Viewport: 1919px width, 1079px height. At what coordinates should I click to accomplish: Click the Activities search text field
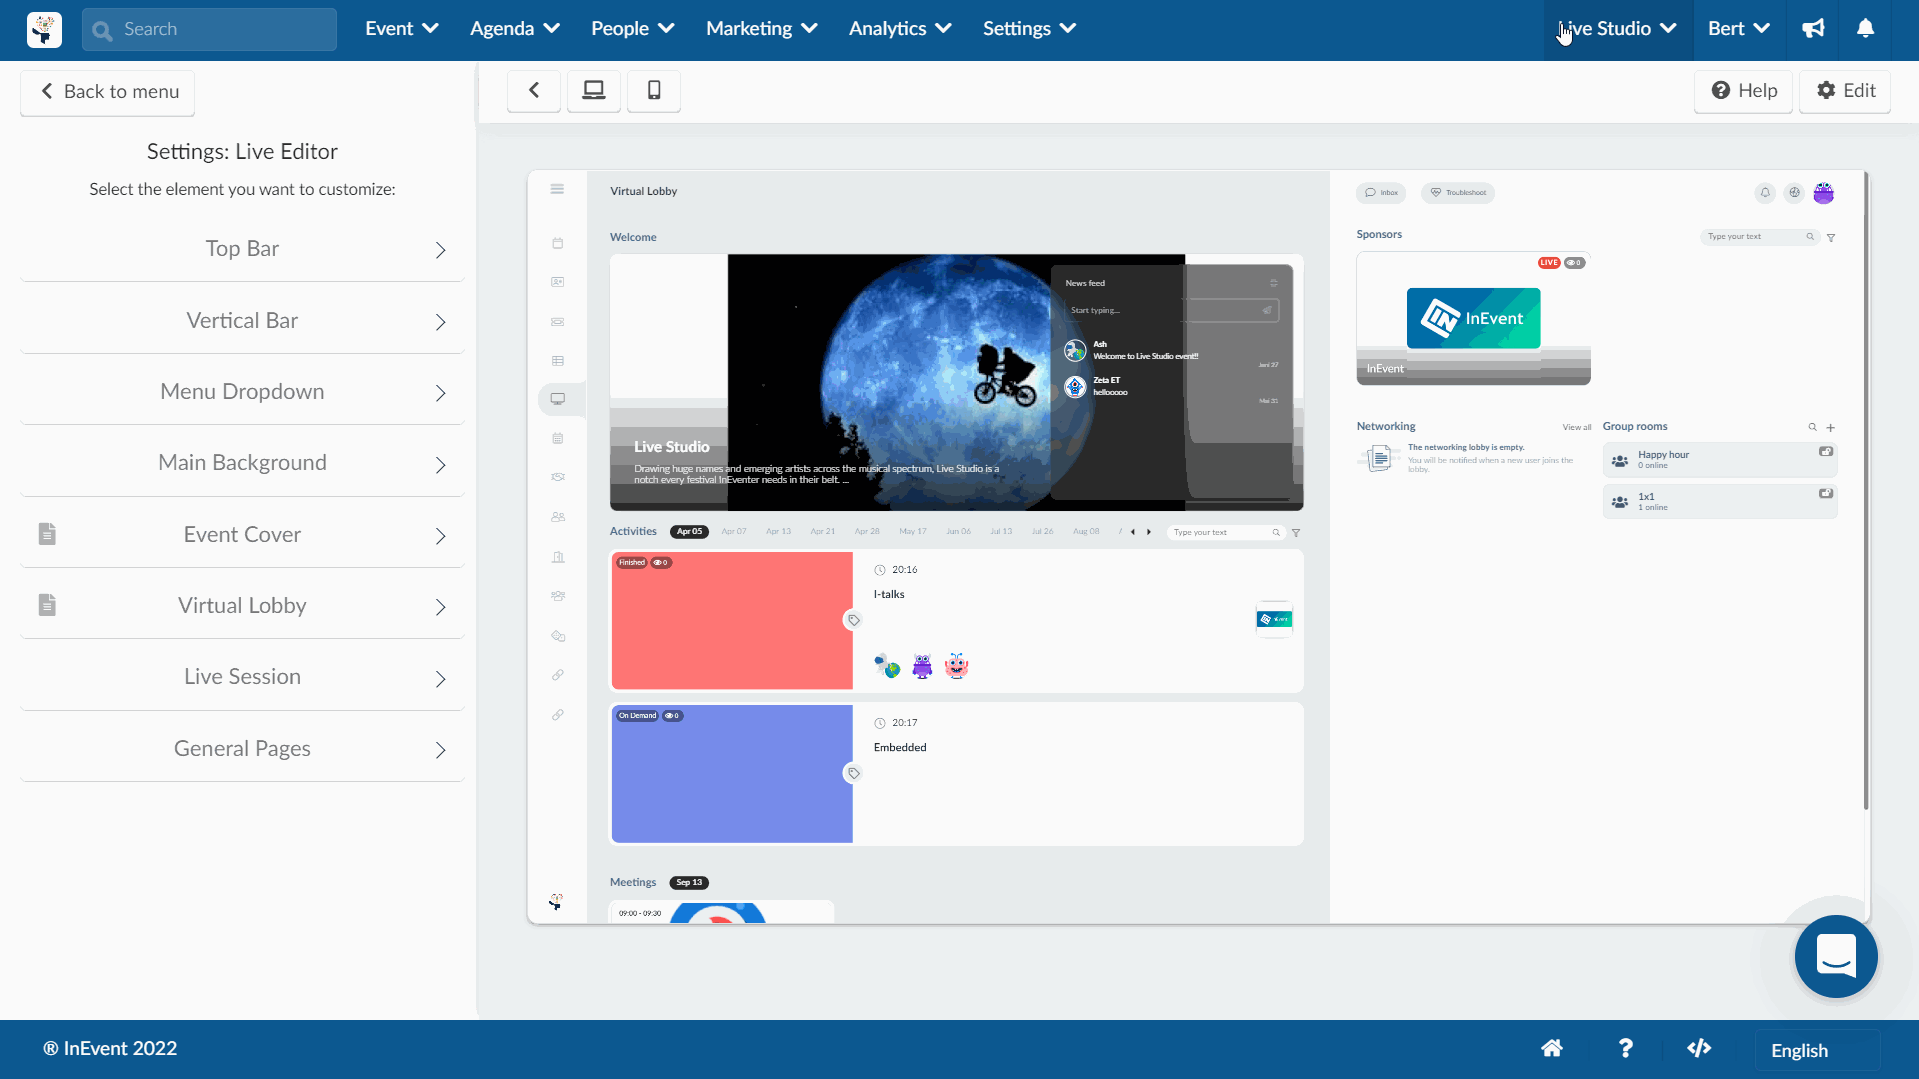tap(1226, 533)
